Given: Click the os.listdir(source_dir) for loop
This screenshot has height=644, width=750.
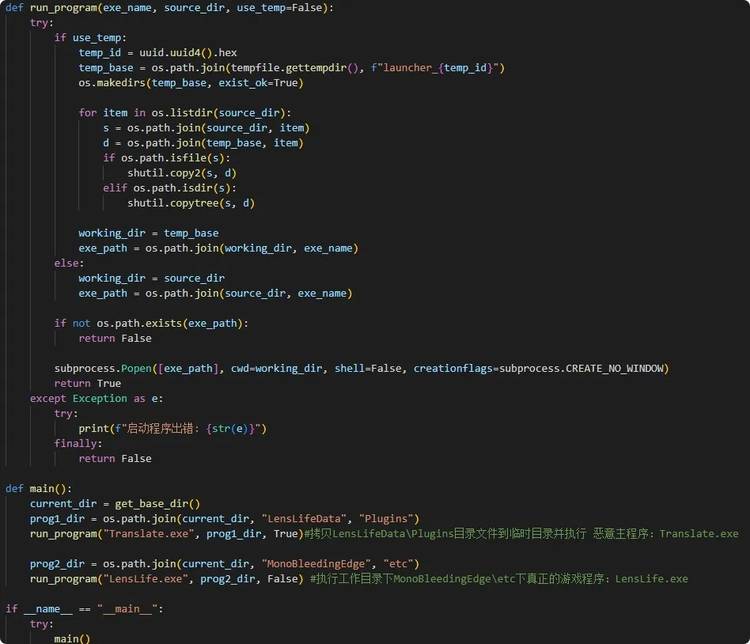Looking at the screenshot, I should pyautogui.click(x=185, y=113).
